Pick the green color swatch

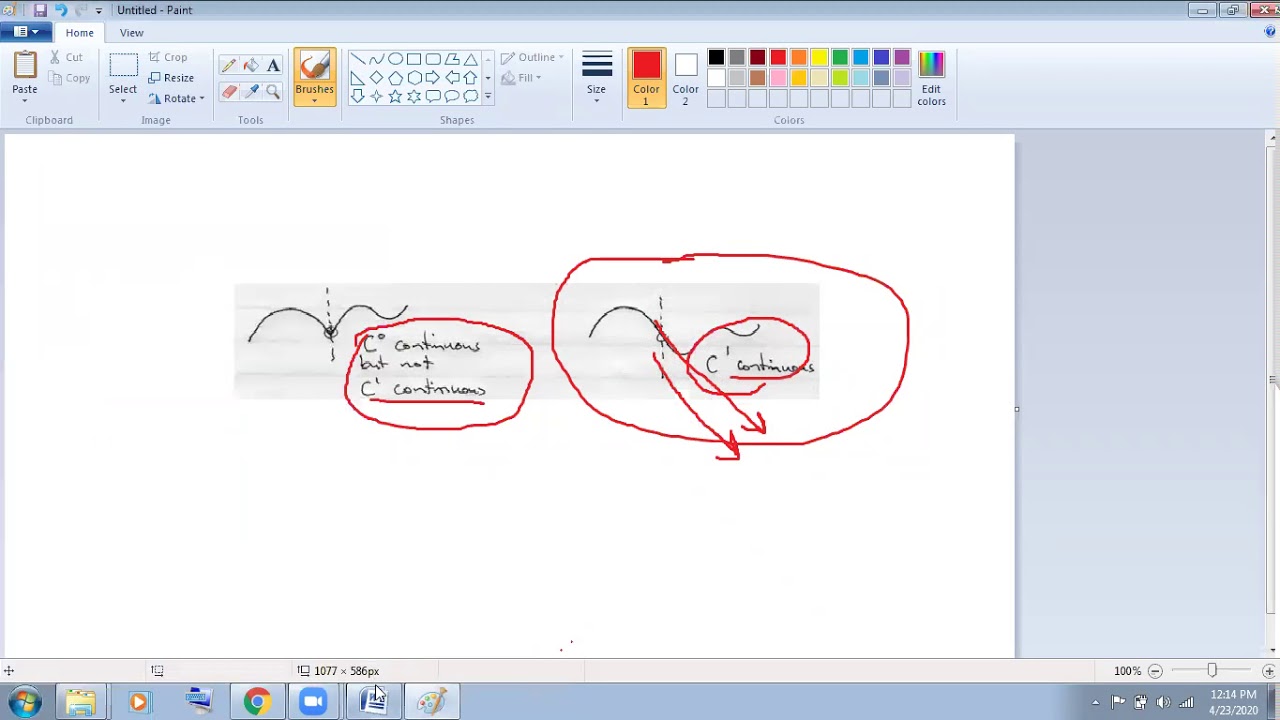click(x=840, y=58)
